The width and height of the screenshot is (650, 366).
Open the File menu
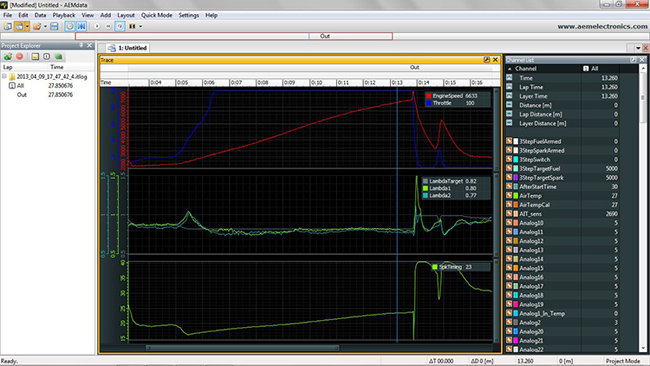pyautogui.click(x=7, y=15)
